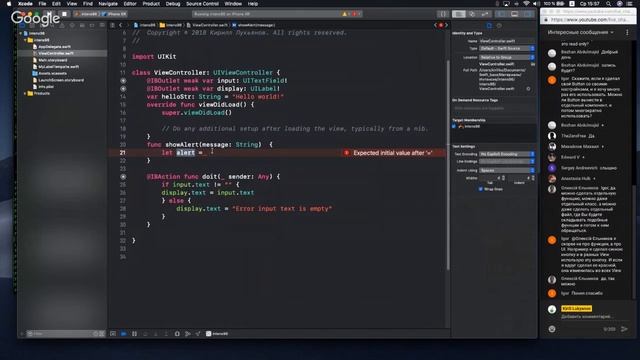
Task: Click the Name field in Identity and Type
Action: coord(507,41)
